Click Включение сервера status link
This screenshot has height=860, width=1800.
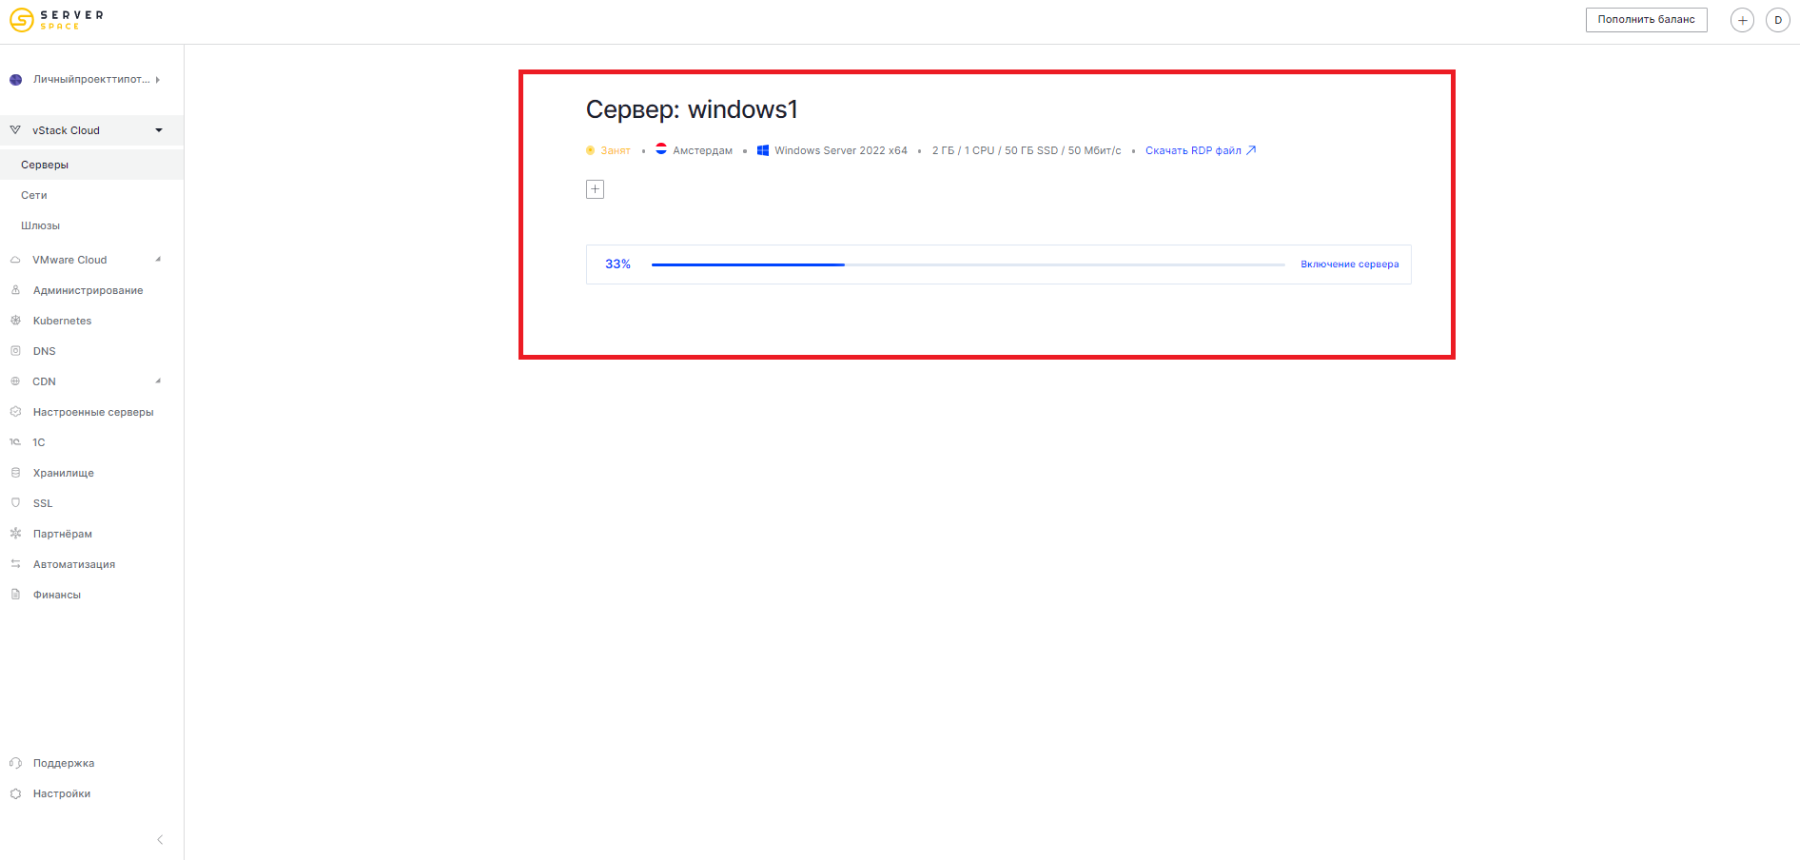coord(1349,264)
